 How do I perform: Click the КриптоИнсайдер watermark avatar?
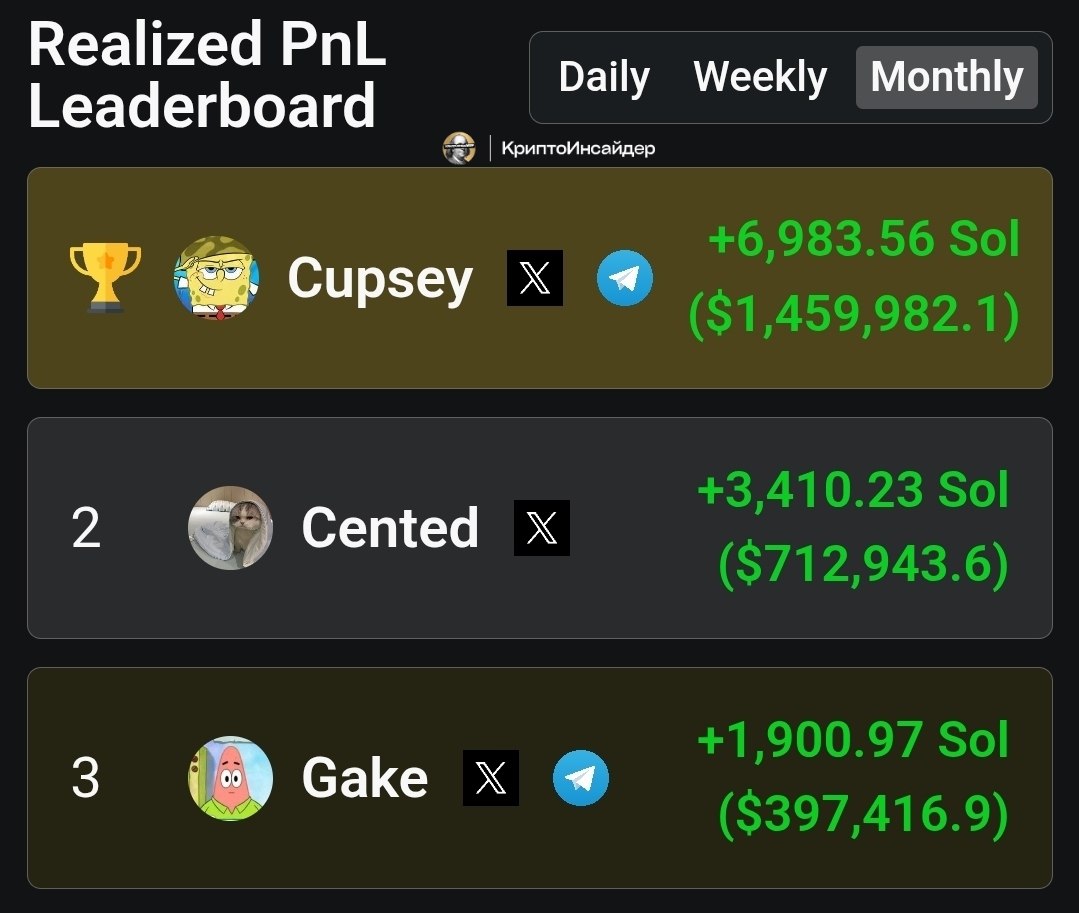click(459, 148)
